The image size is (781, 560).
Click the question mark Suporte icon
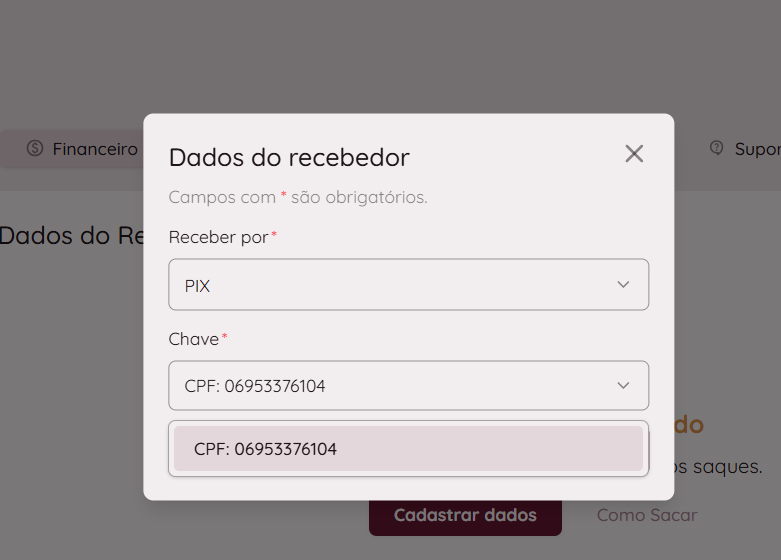pos(716,148)
